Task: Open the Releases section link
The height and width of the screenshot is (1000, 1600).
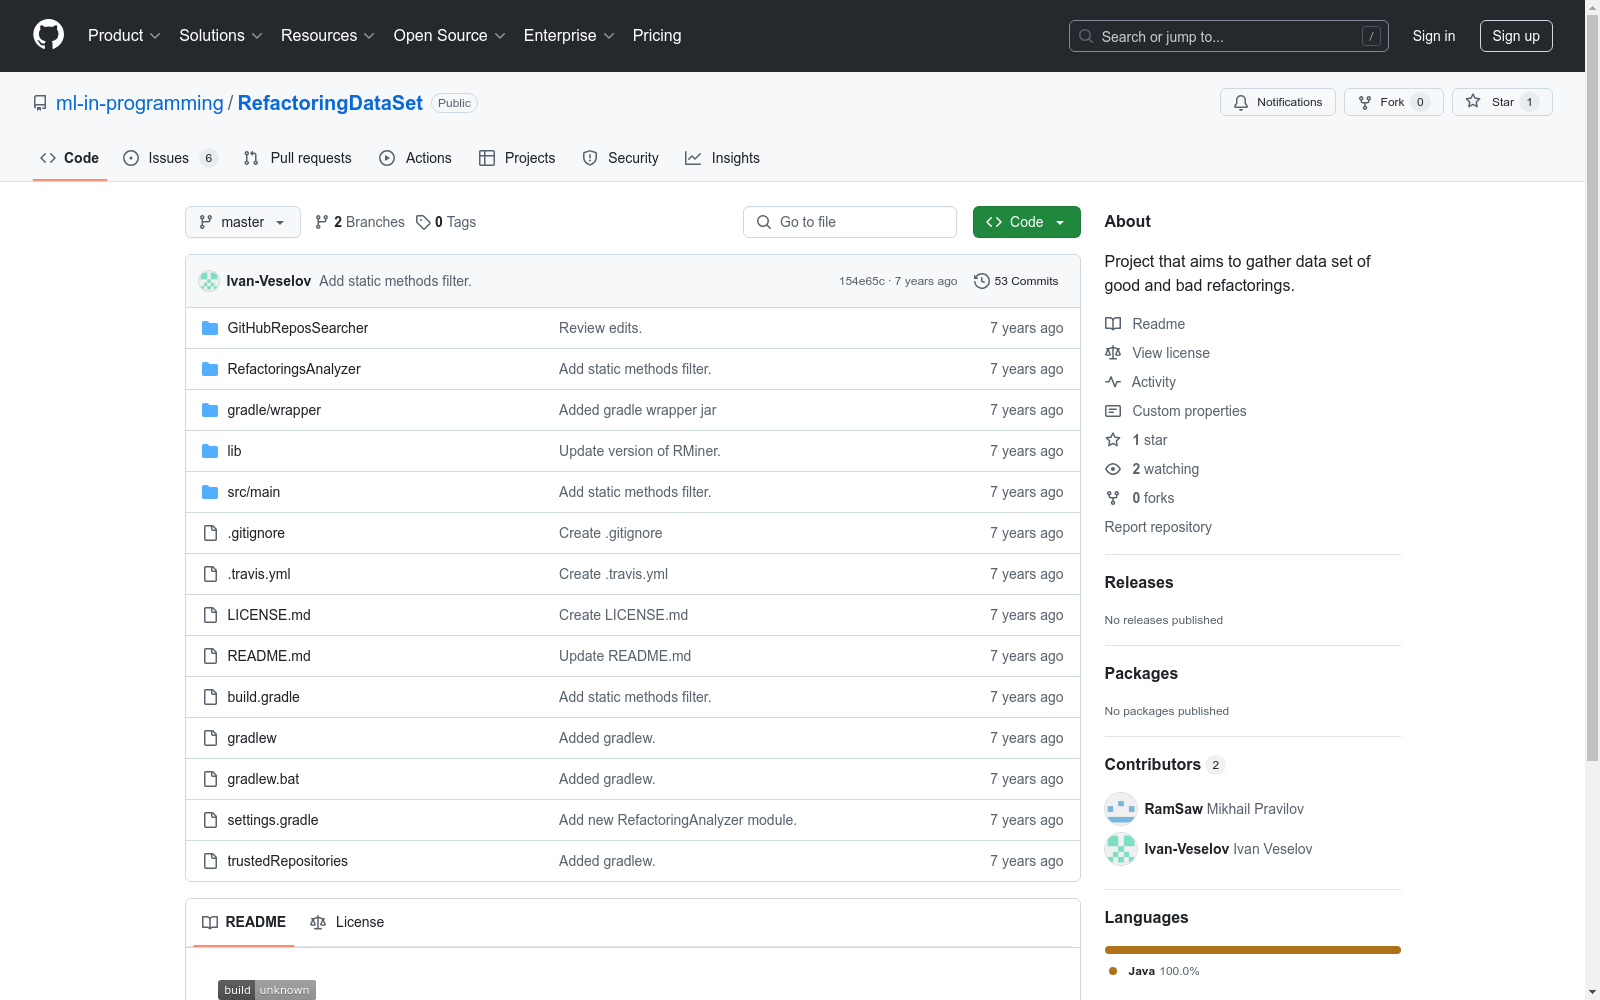Action: (1139, 583)
